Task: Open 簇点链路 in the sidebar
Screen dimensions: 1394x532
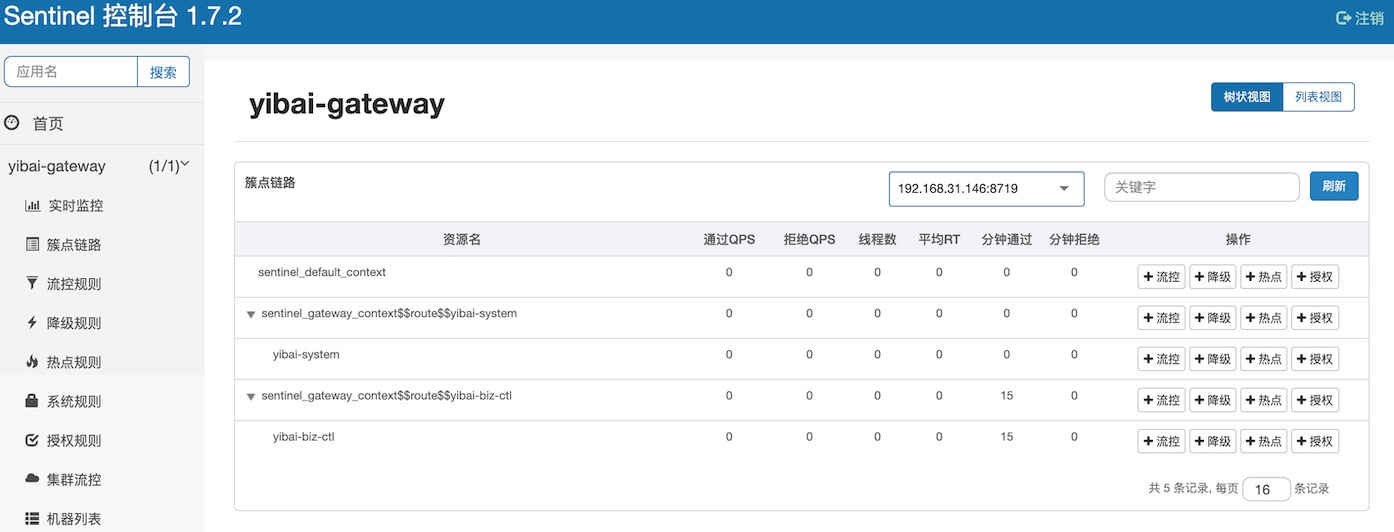Action: [x=74, y=244]
